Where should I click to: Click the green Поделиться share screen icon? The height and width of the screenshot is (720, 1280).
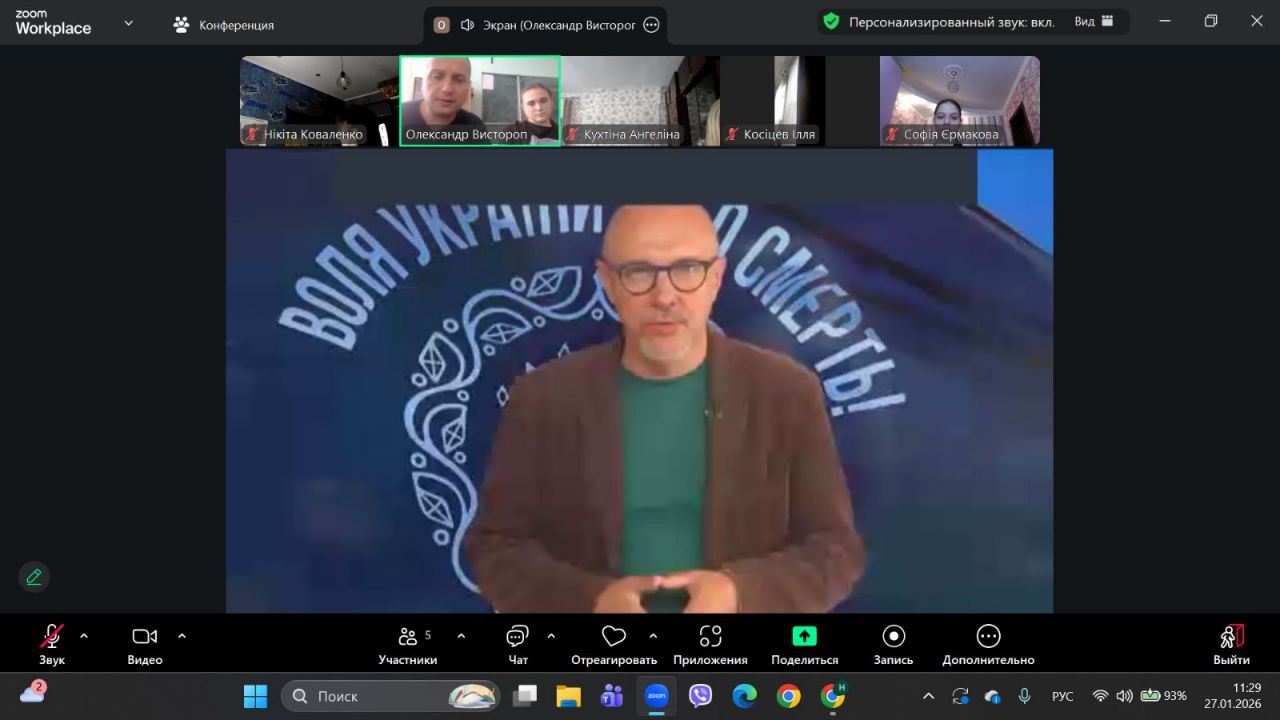tap(804, 636)
